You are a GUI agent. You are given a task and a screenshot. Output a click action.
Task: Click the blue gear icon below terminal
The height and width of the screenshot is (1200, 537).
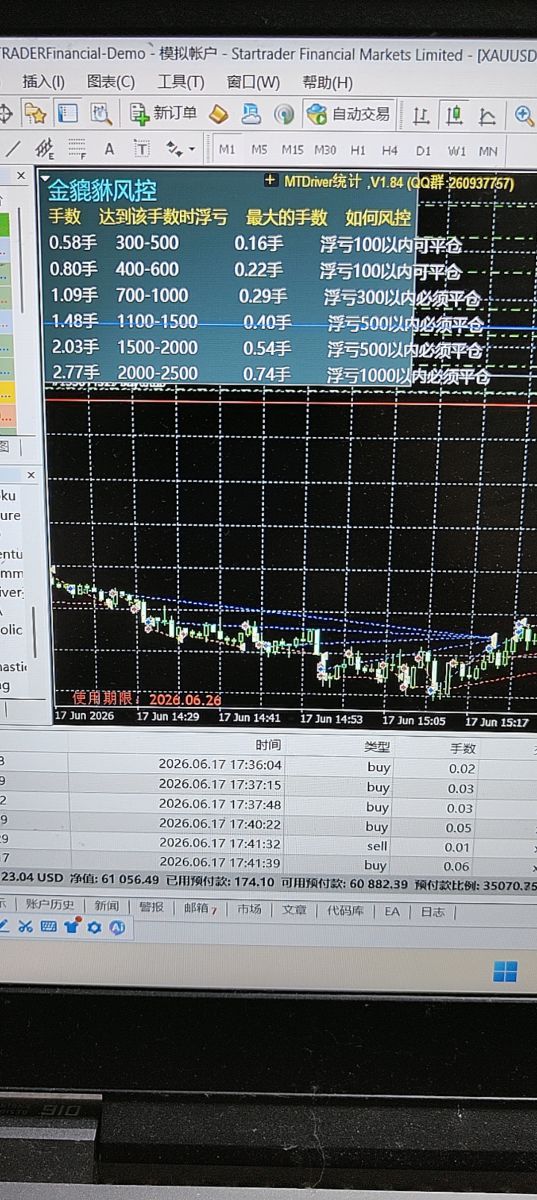tap(94, 927)
